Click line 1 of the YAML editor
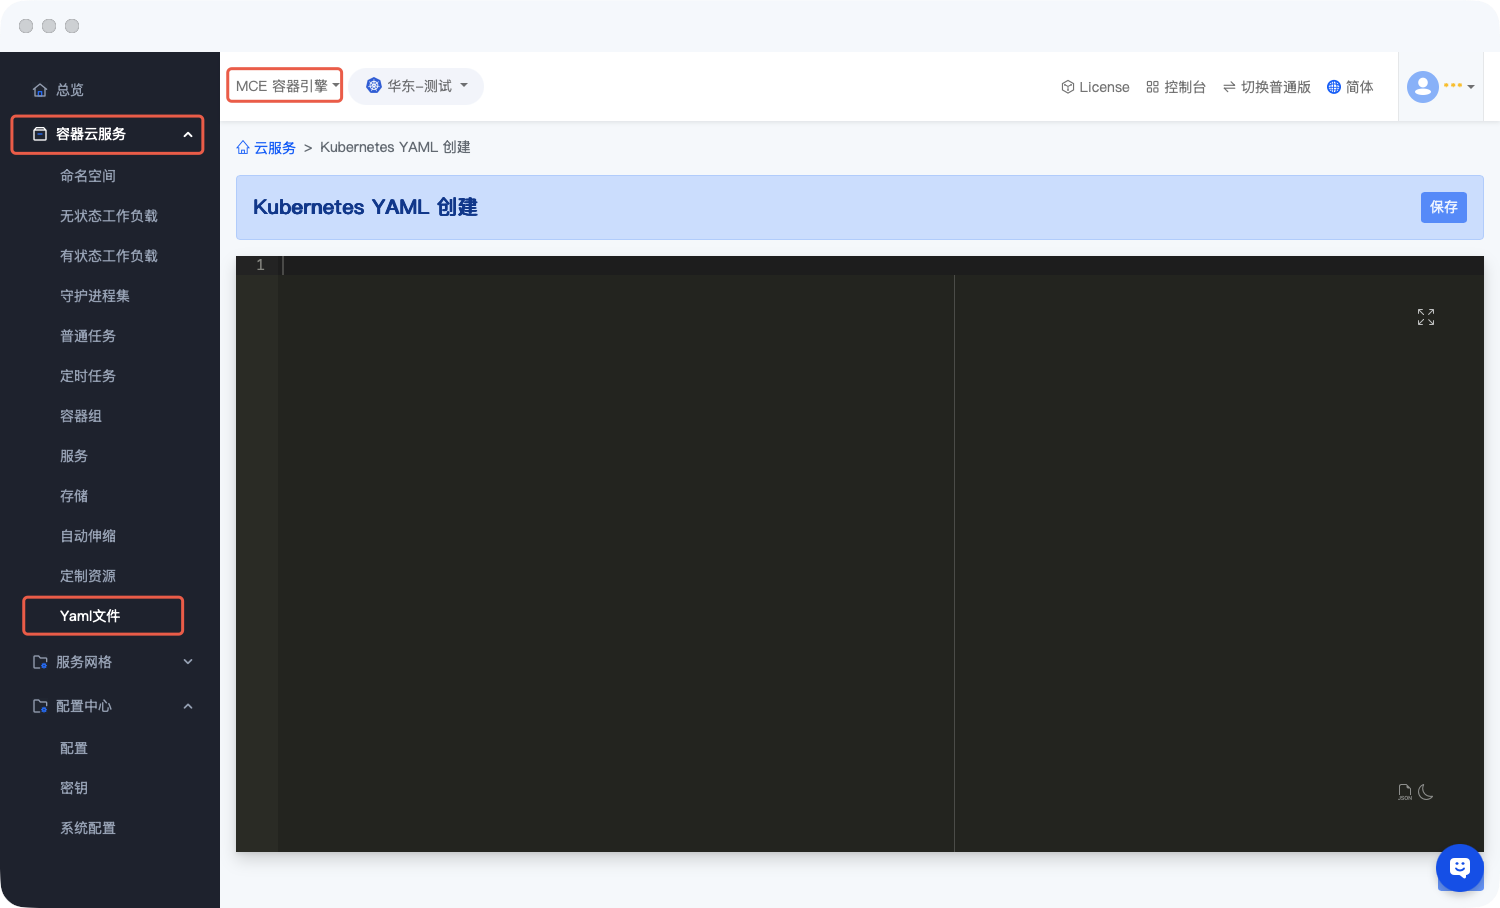 (600, 265)
